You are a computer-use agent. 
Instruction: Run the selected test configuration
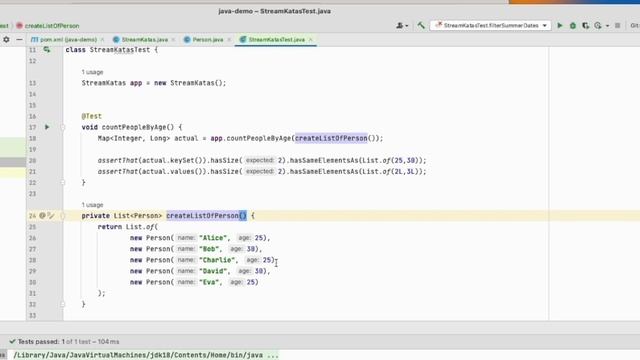point(560,25)
